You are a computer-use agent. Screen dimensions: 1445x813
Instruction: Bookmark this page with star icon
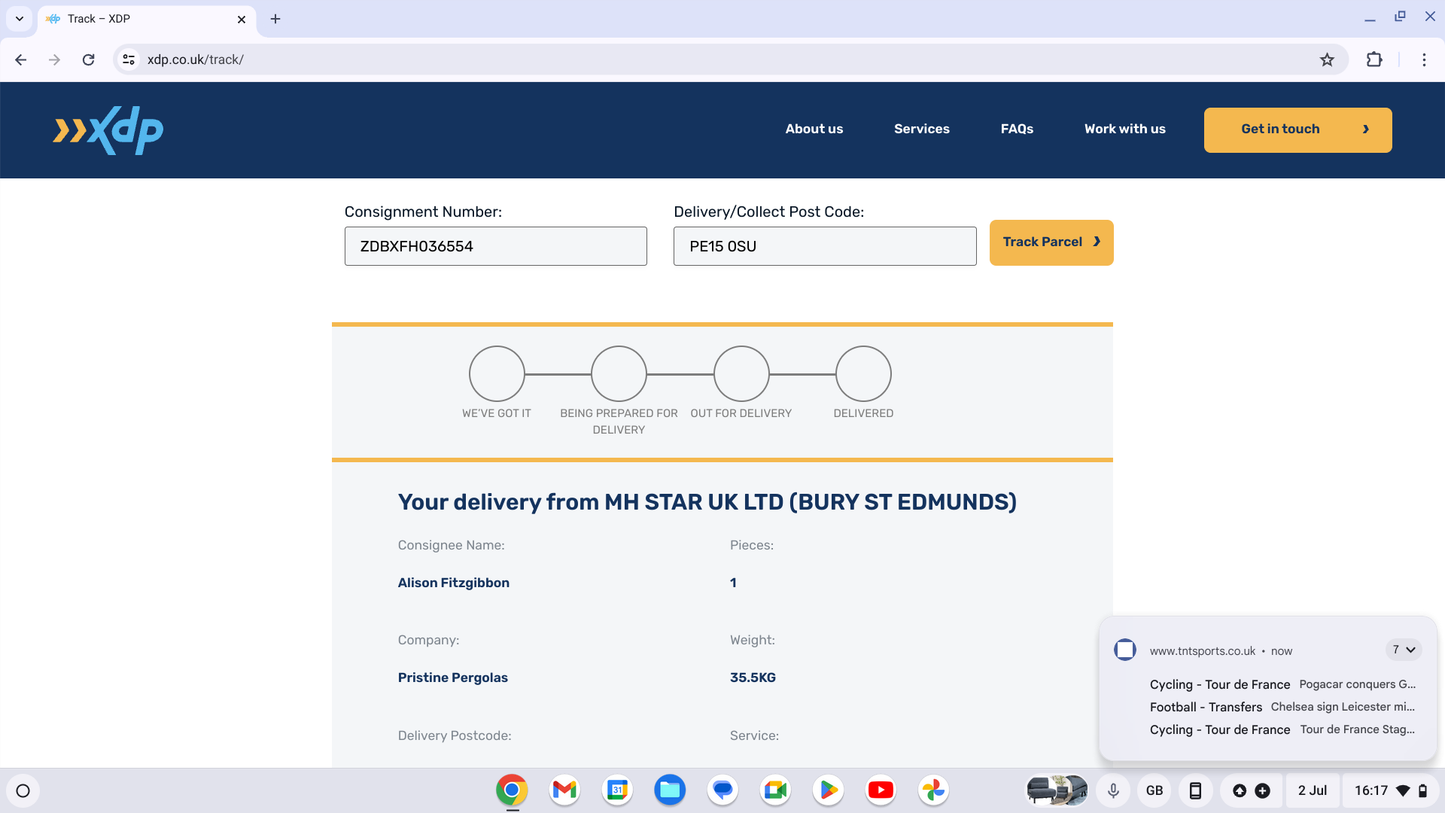pos(1327,60)
